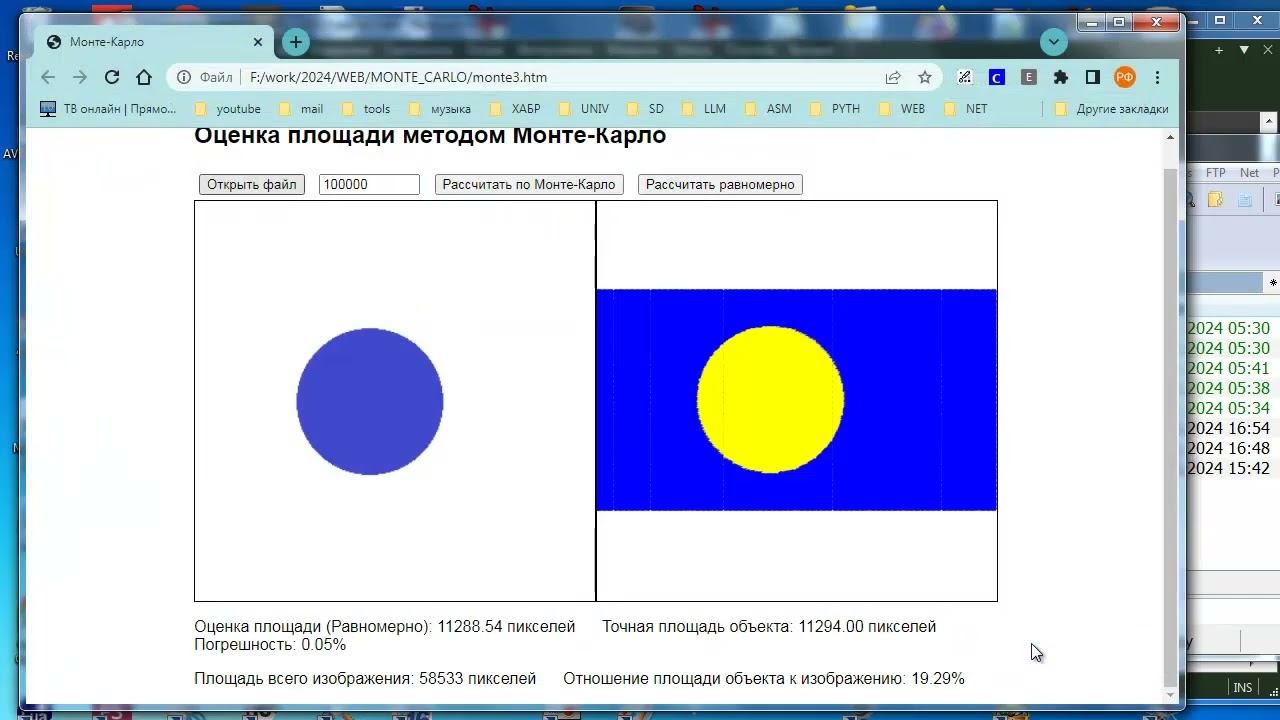Click the 19.29% ratio text
The image size is (1280, 720).
[938, 679]
